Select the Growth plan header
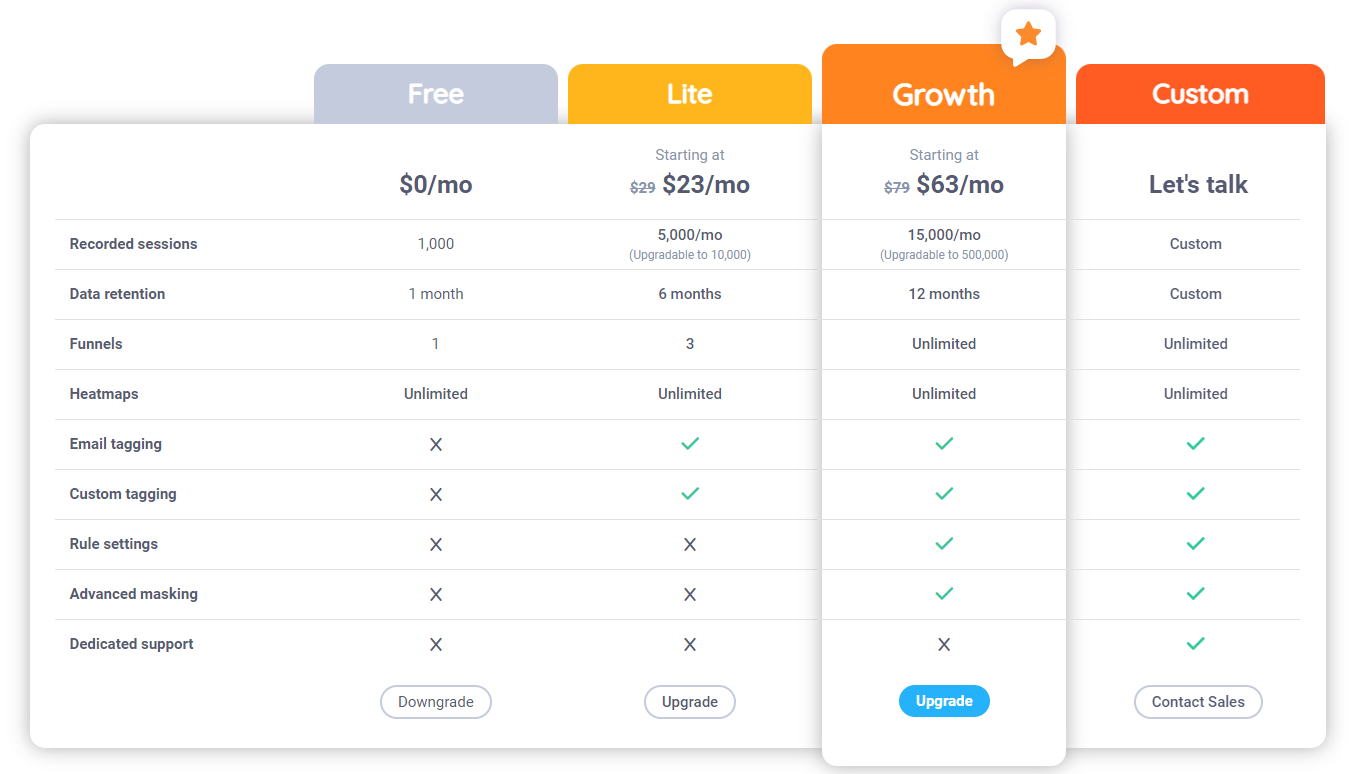 [x=944, y=94]
